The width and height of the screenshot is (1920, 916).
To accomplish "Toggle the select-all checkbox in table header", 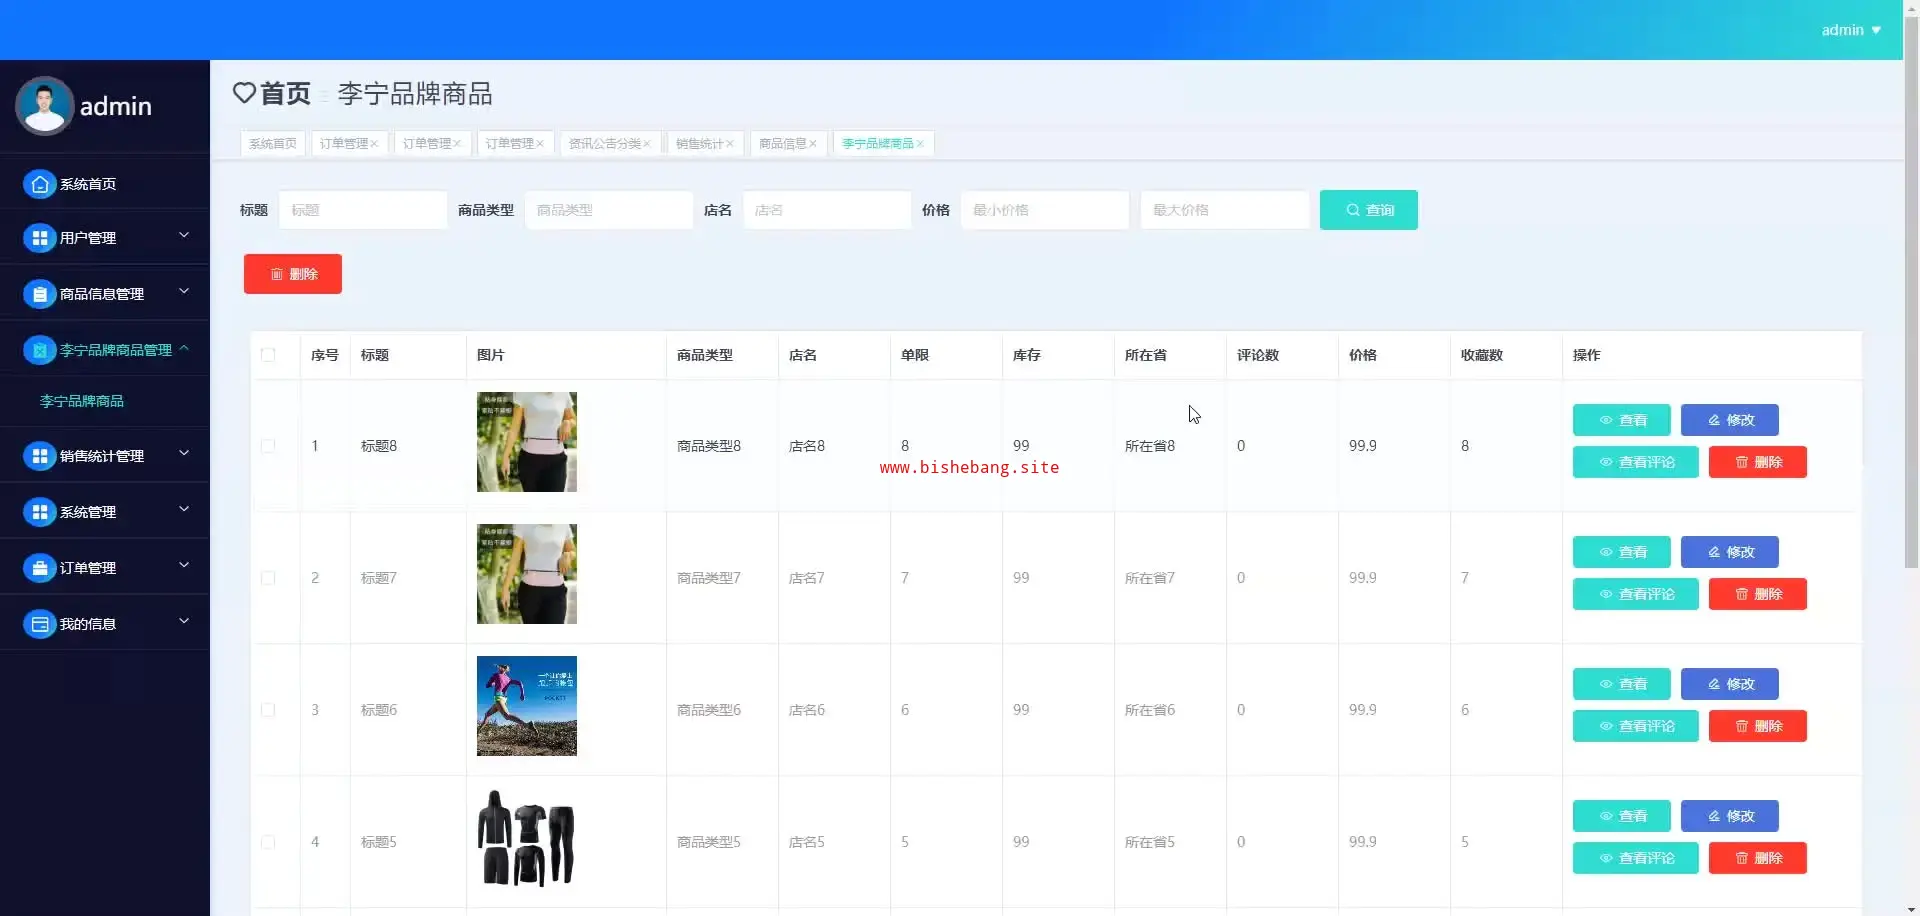I will [268, 355].
